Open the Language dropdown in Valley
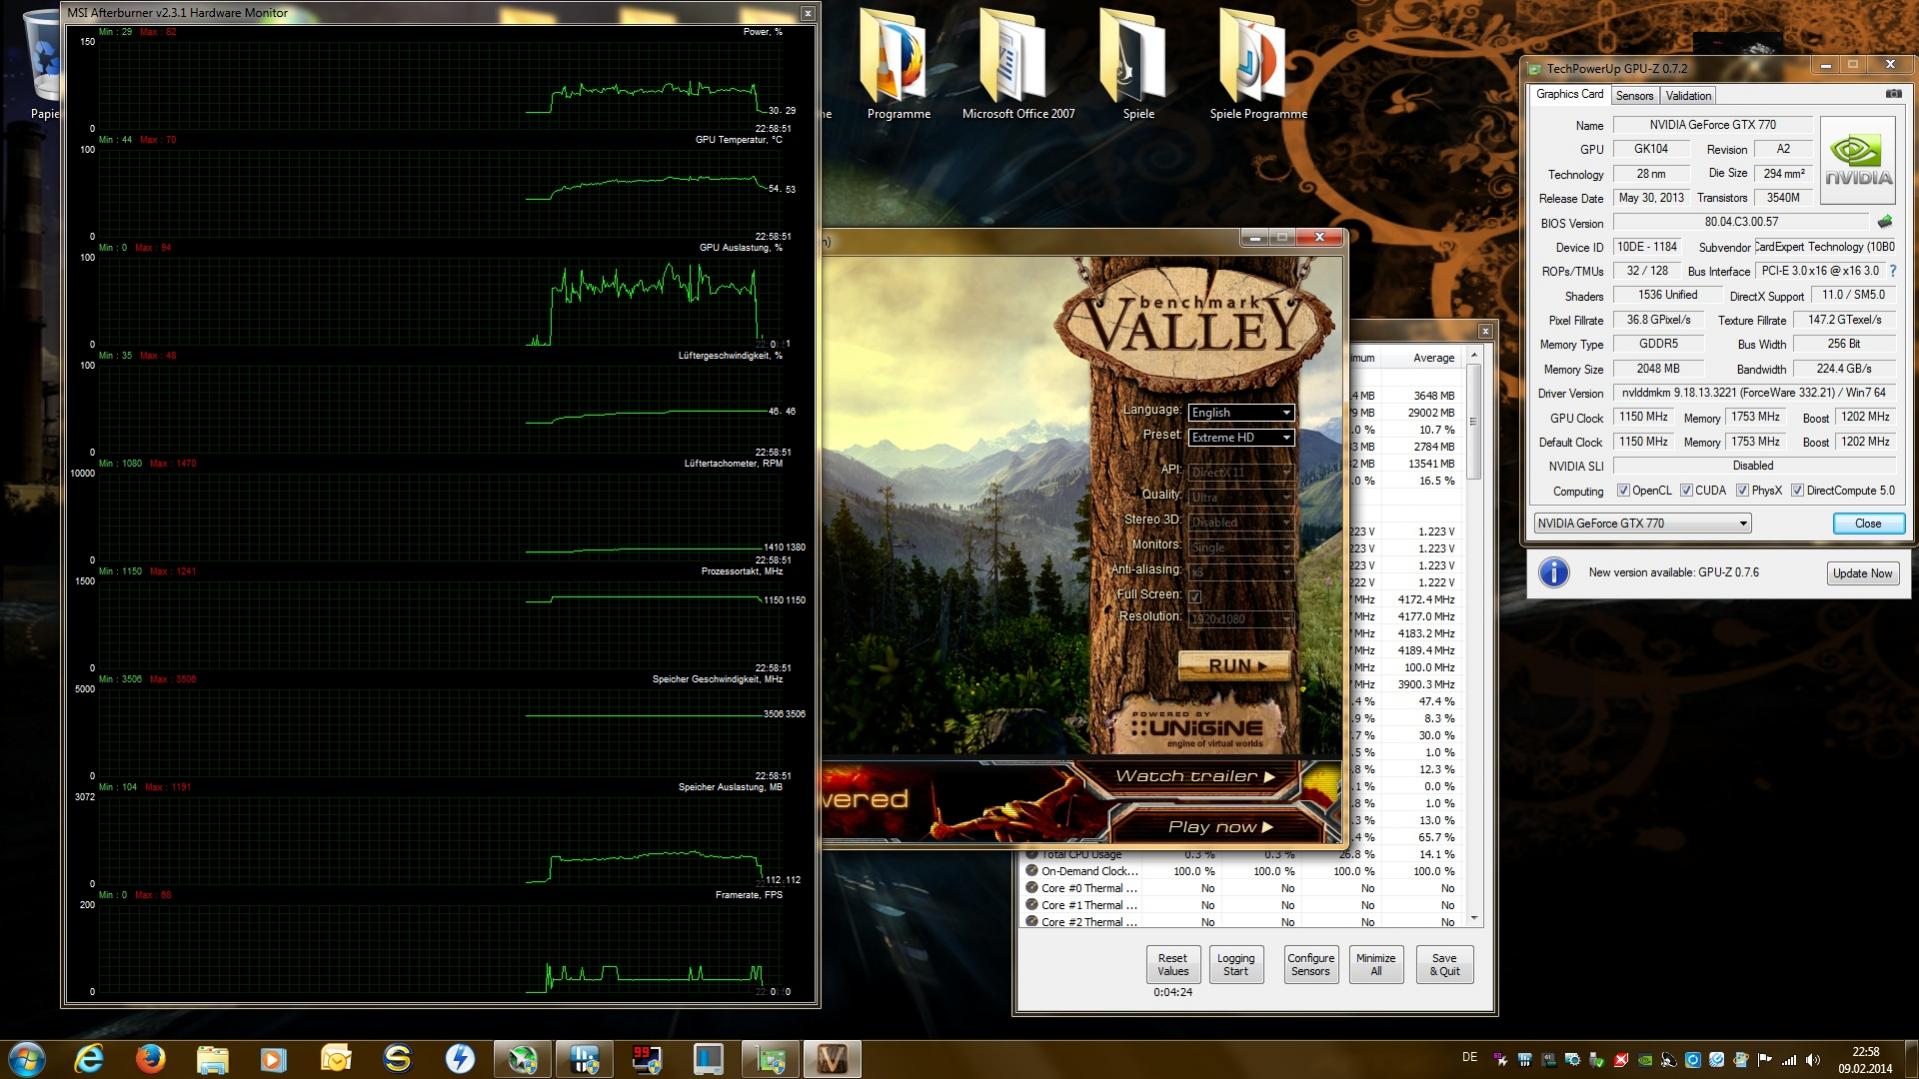The height and width of the screenshot is (1079, 1919). [x=1240, y=412]
